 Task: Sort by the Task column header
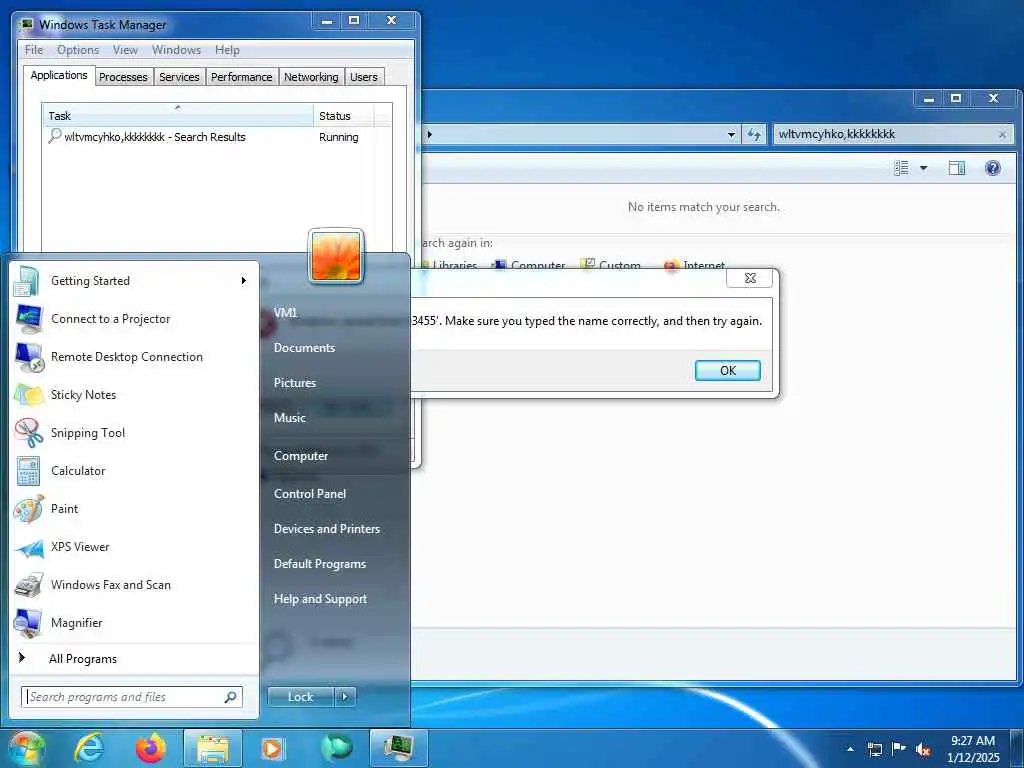[x=178, y=116]
